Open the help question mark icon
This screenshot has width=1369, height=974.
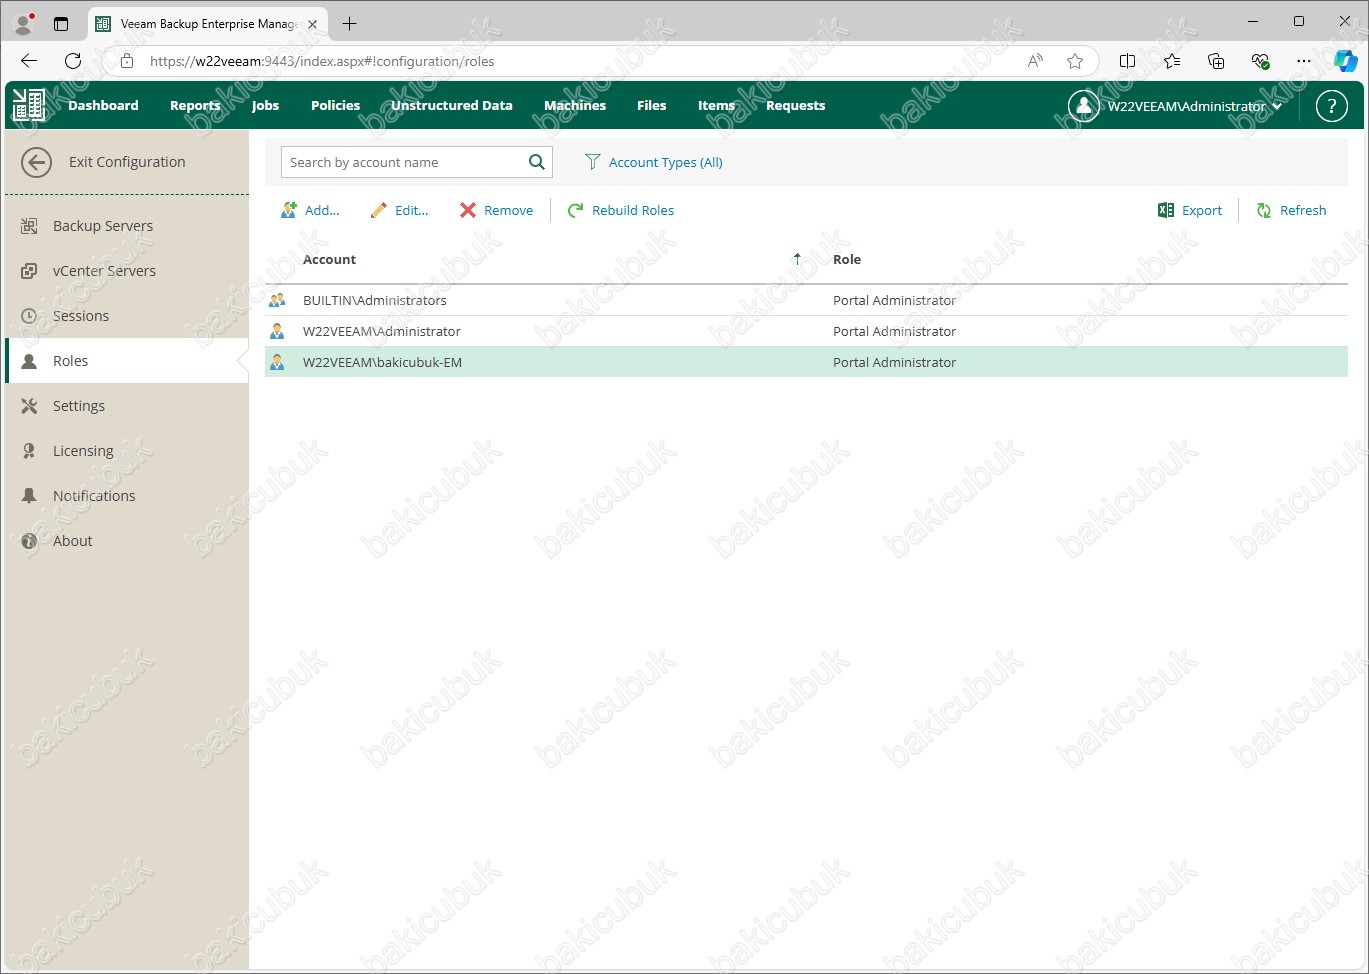point(1331,106)
